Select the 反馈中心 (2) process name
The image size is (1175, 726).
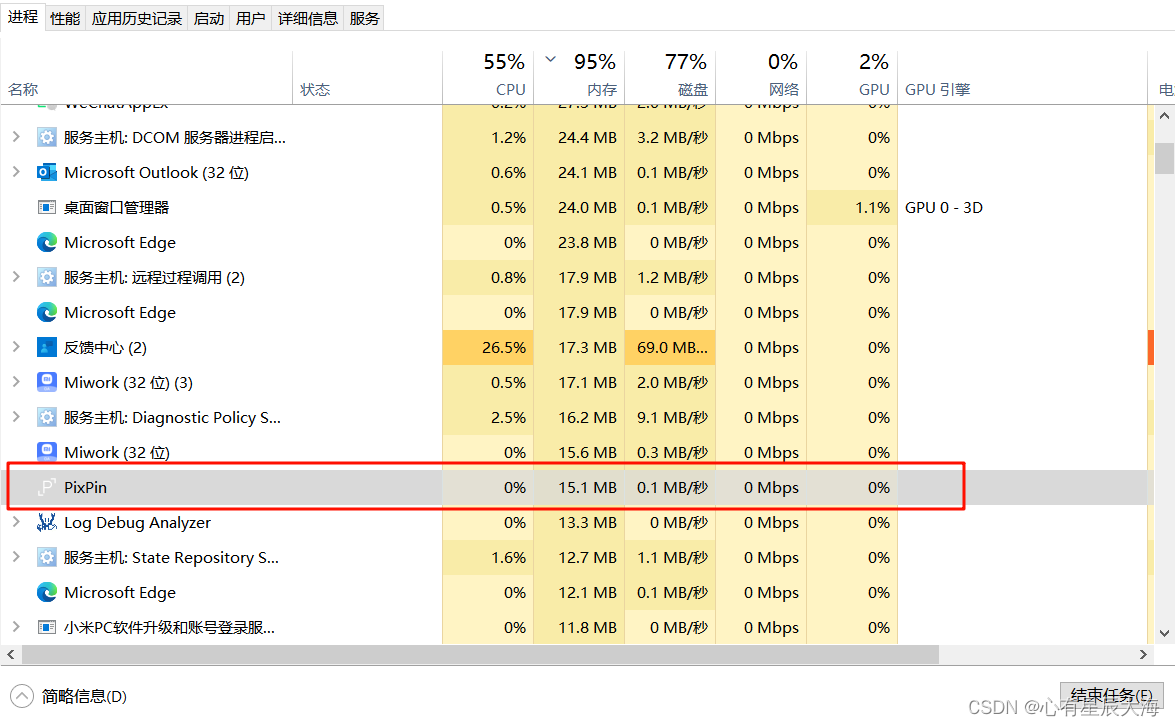coord(105,348)
